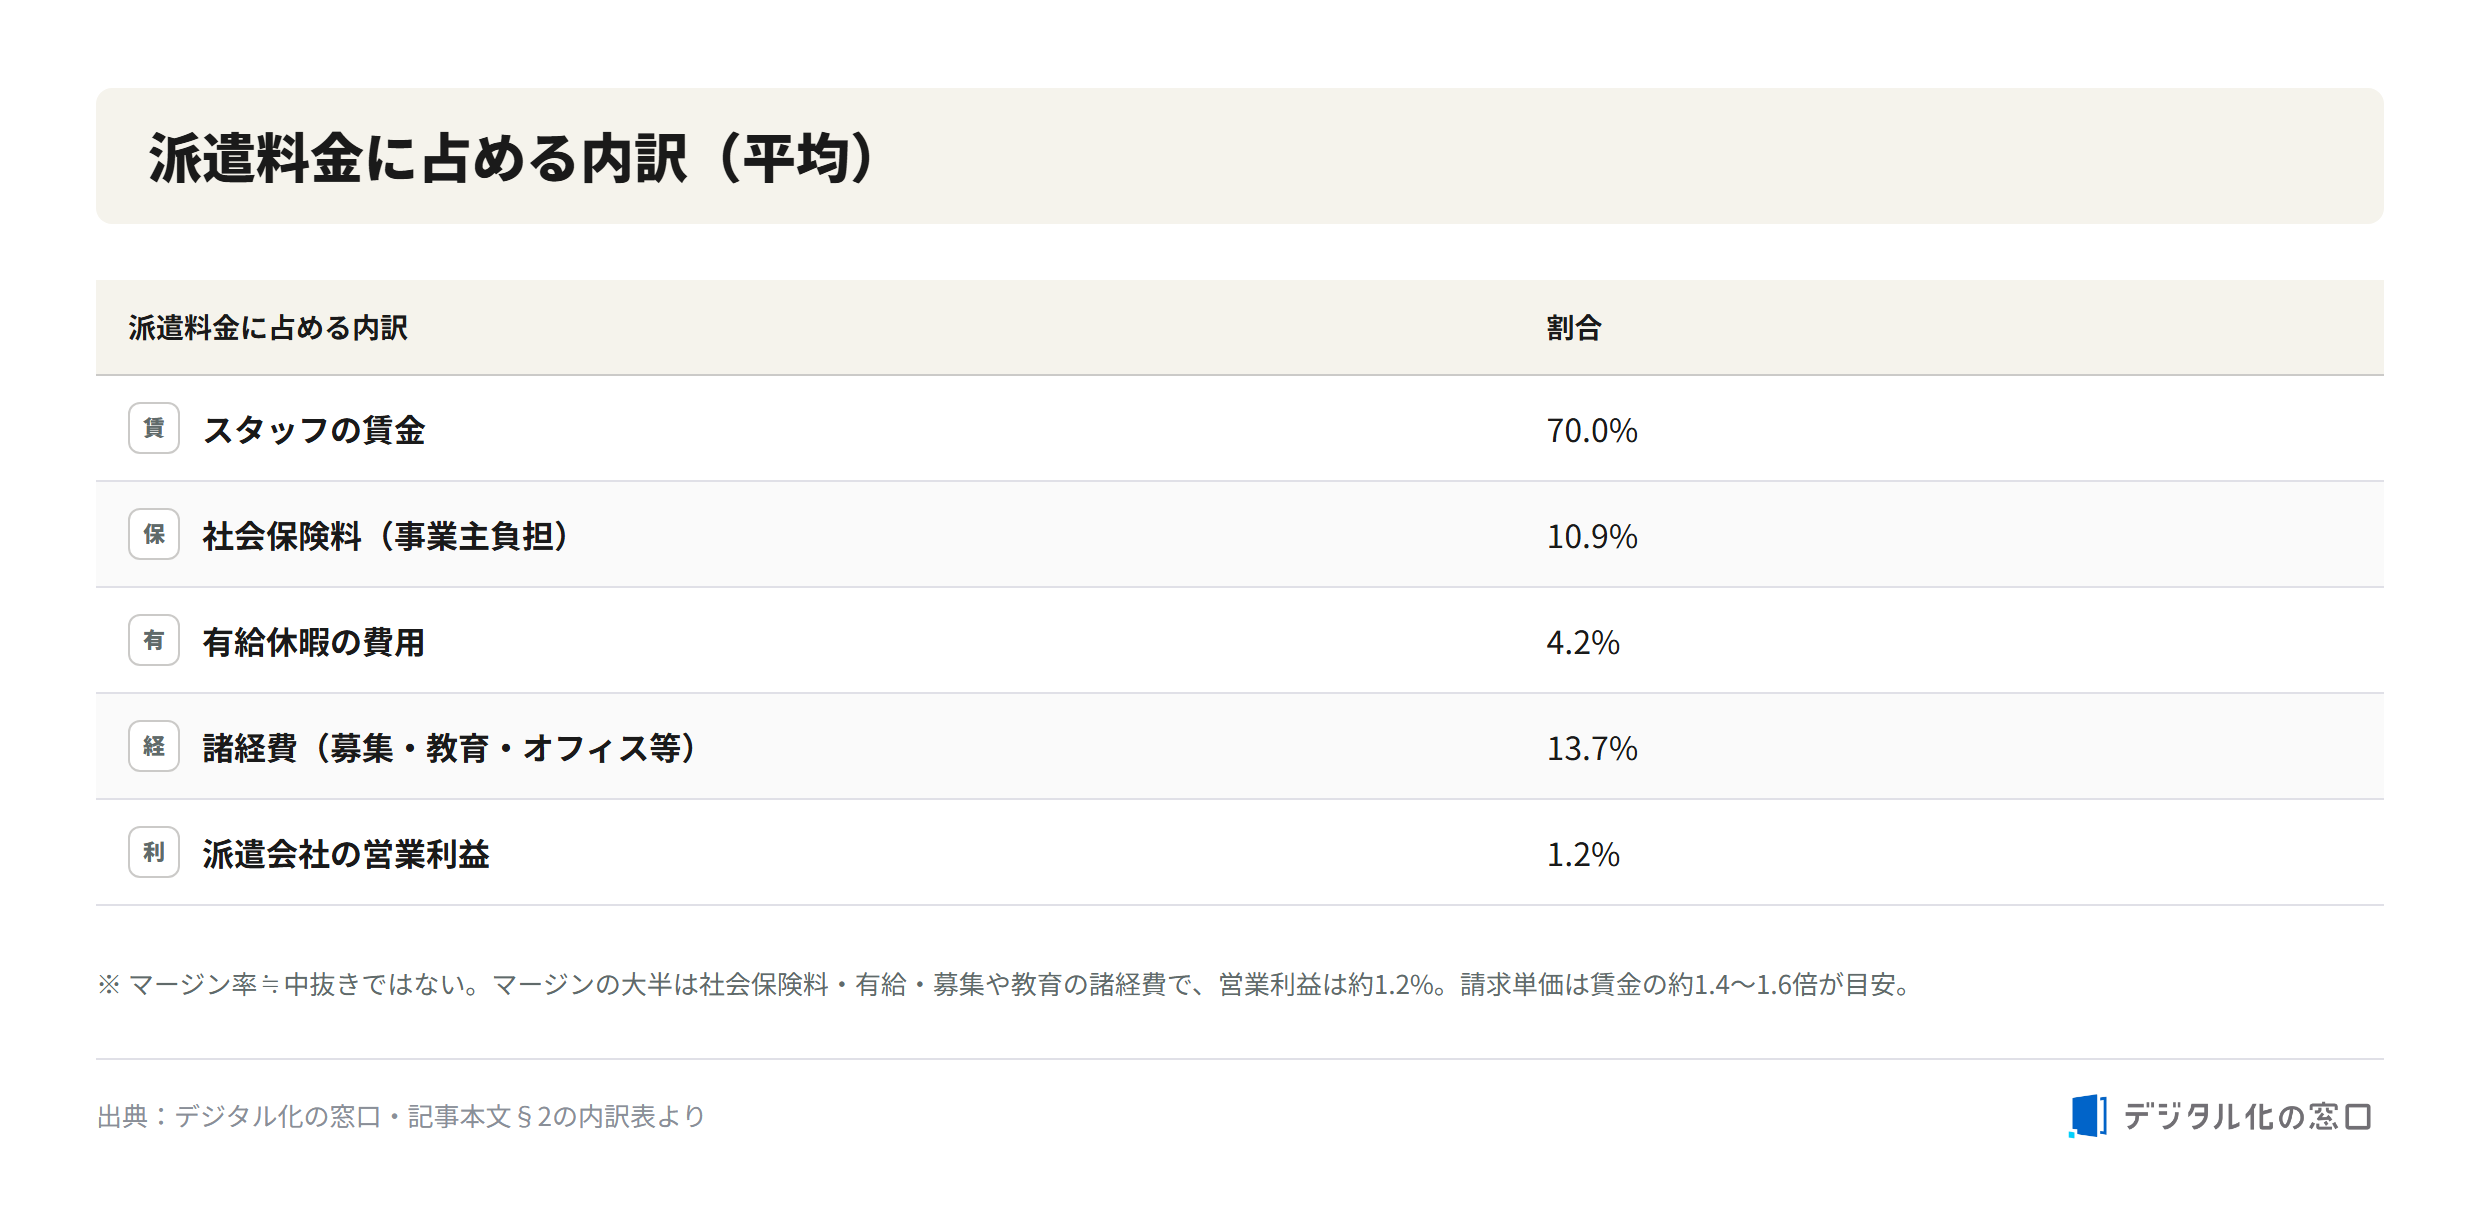Click the 13.7% percentage value
Viewport: 2480px width, 1232px height.
click(x=1592, y=748)
